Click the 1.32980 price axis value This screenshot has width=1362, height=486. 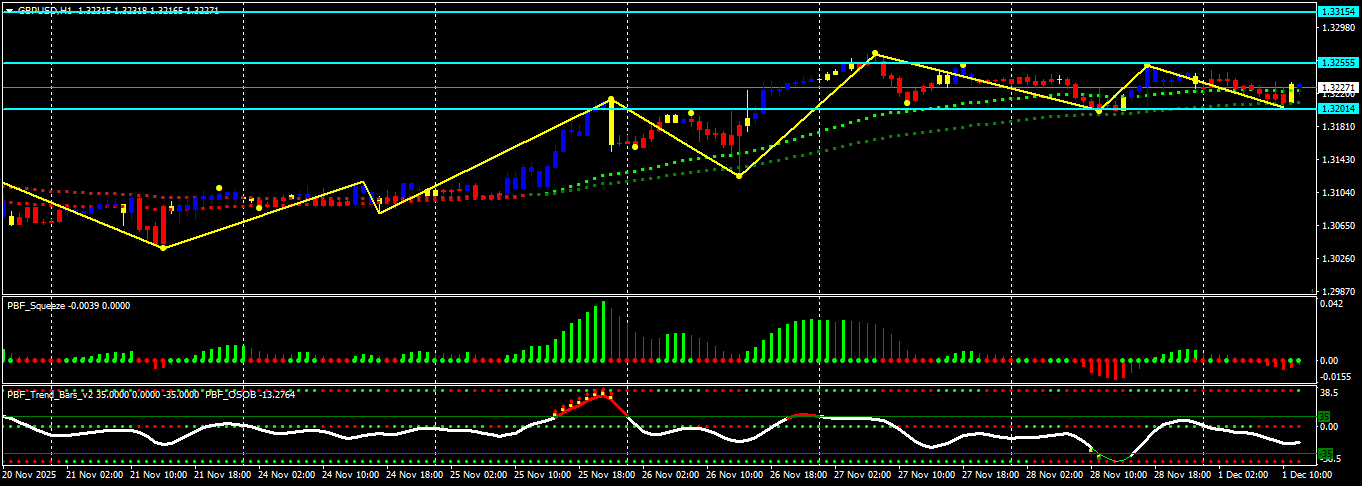(1338, 28)
